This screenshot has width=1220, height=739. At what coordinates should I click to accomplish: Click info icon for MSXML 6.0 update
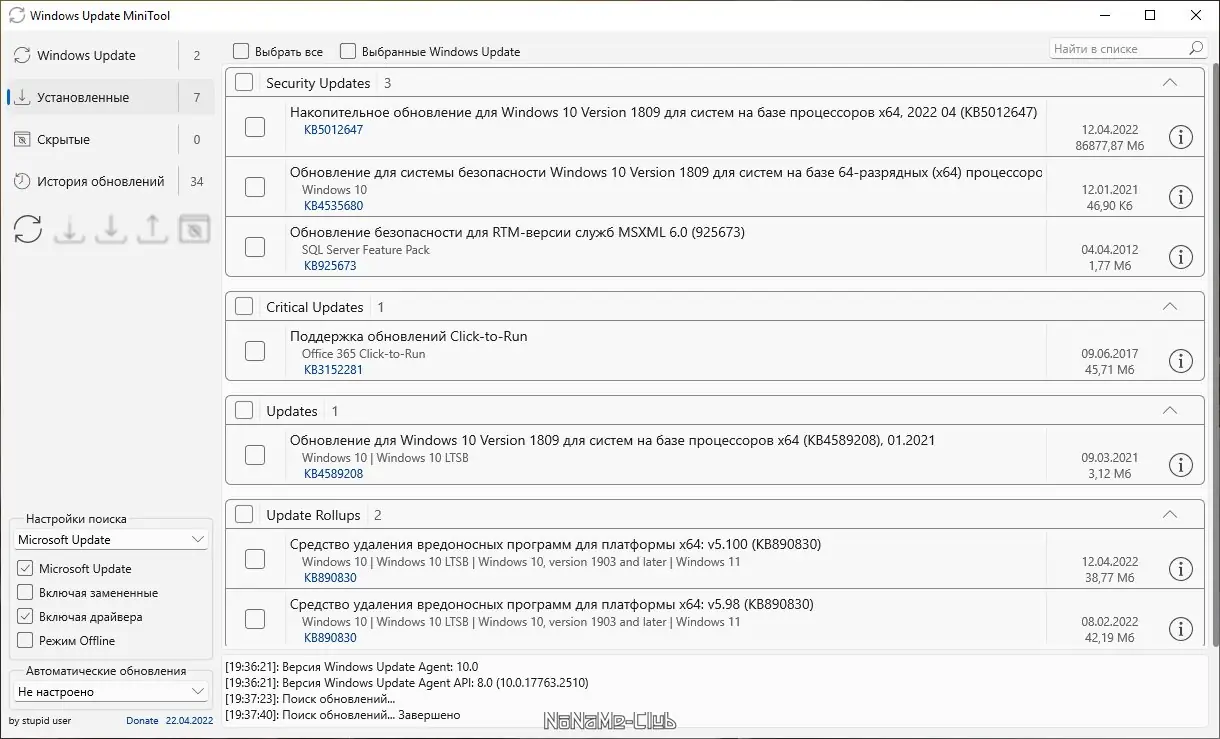pyautogui.click(x=1180, y=257)
